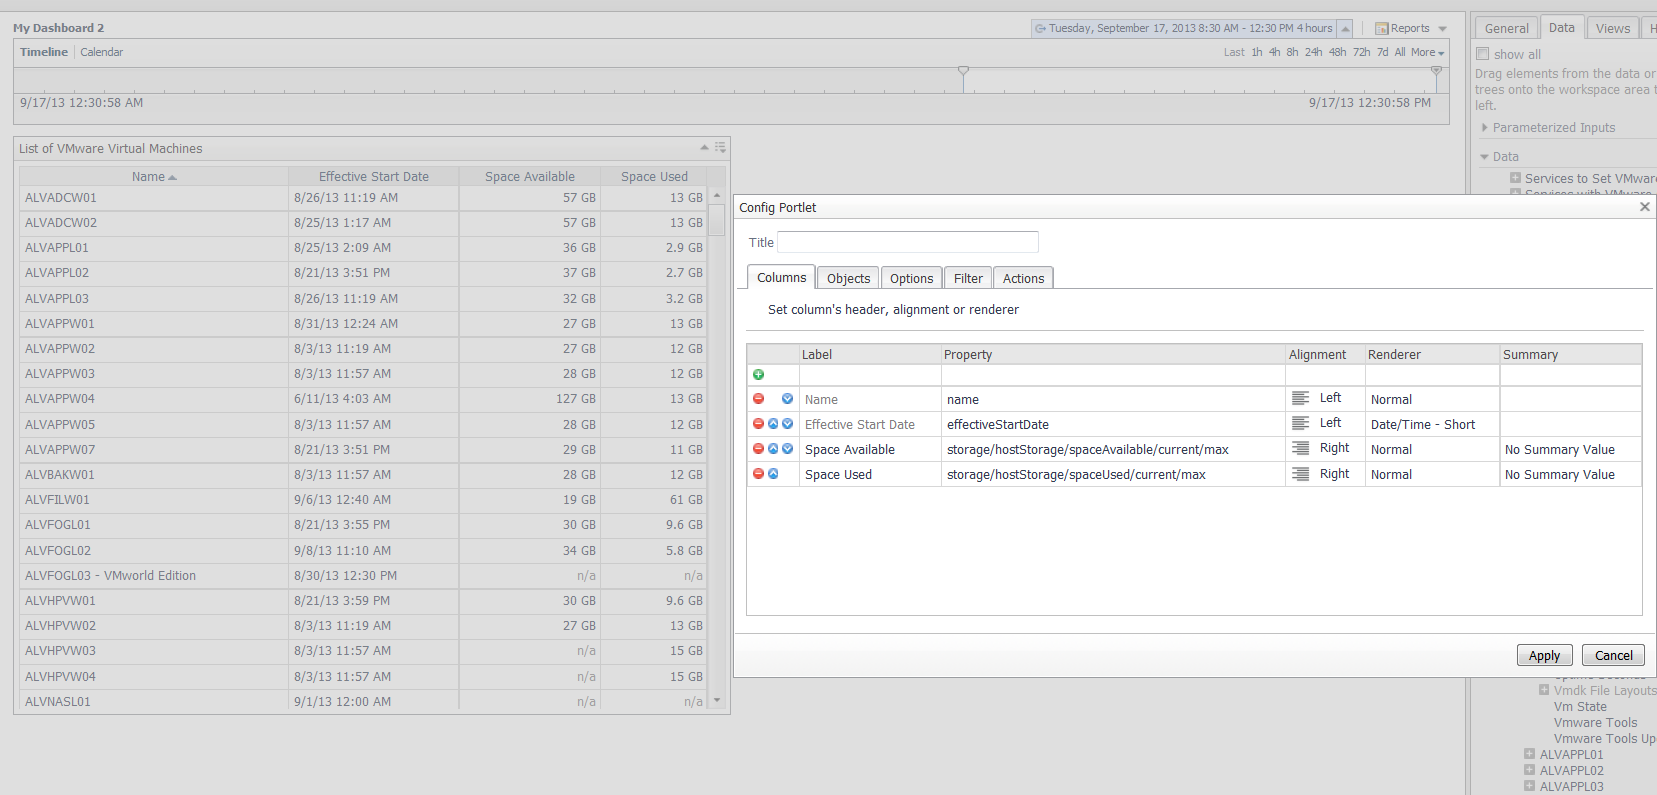1657x795 pixels.
Task: Click the Vm State tree item
Action: (x=1580, y=707)
